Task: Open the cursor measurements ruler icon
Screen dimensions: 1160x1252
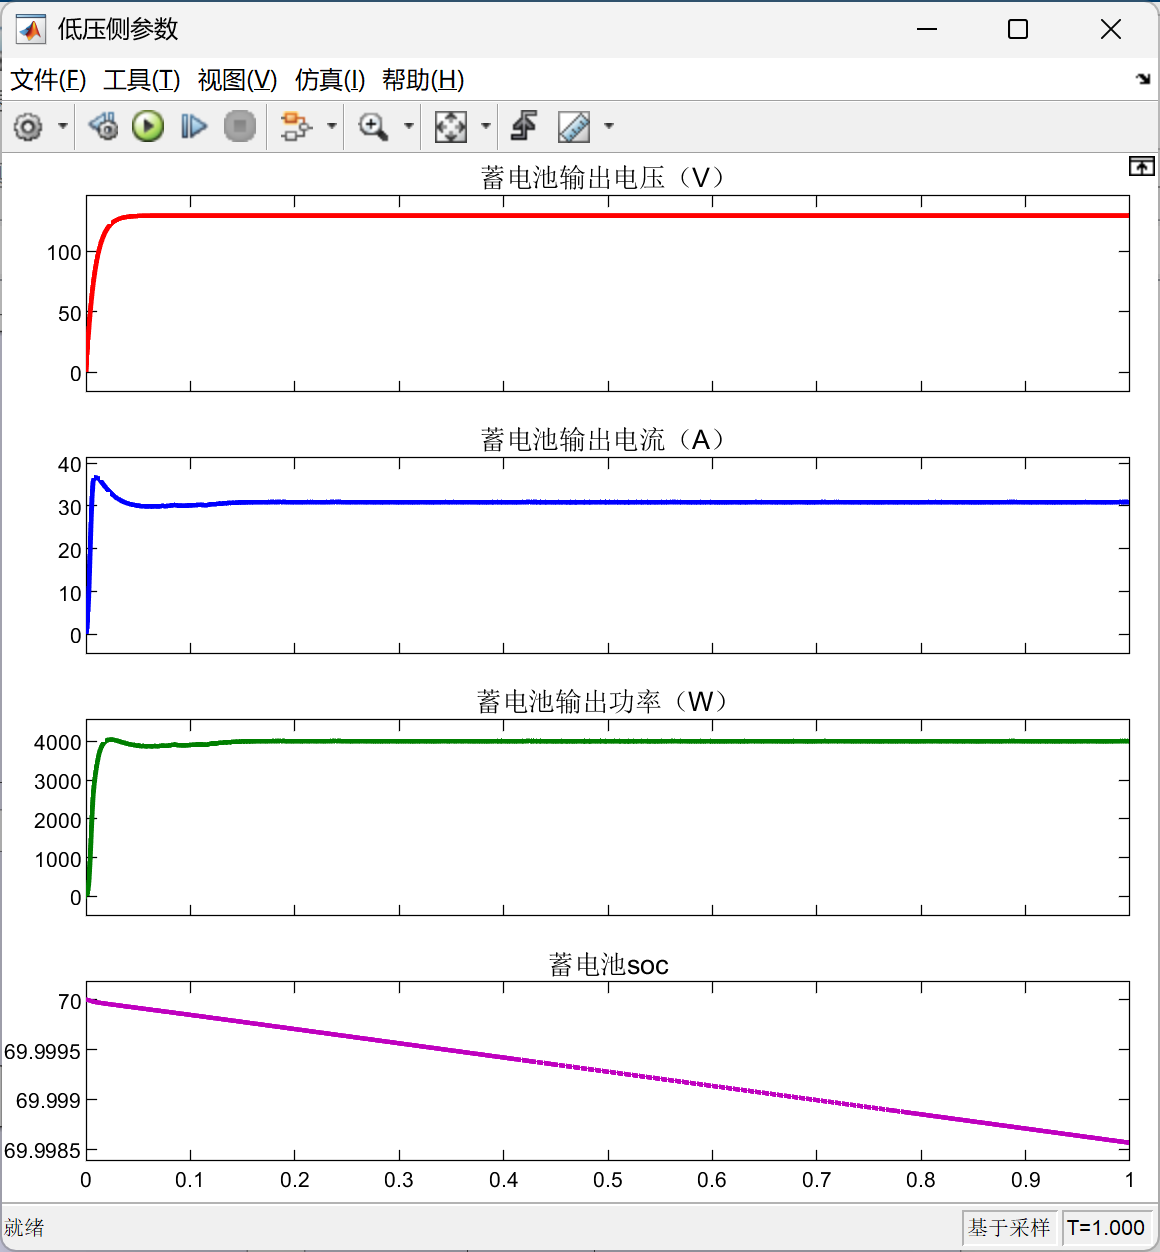Action: point(573,126)
